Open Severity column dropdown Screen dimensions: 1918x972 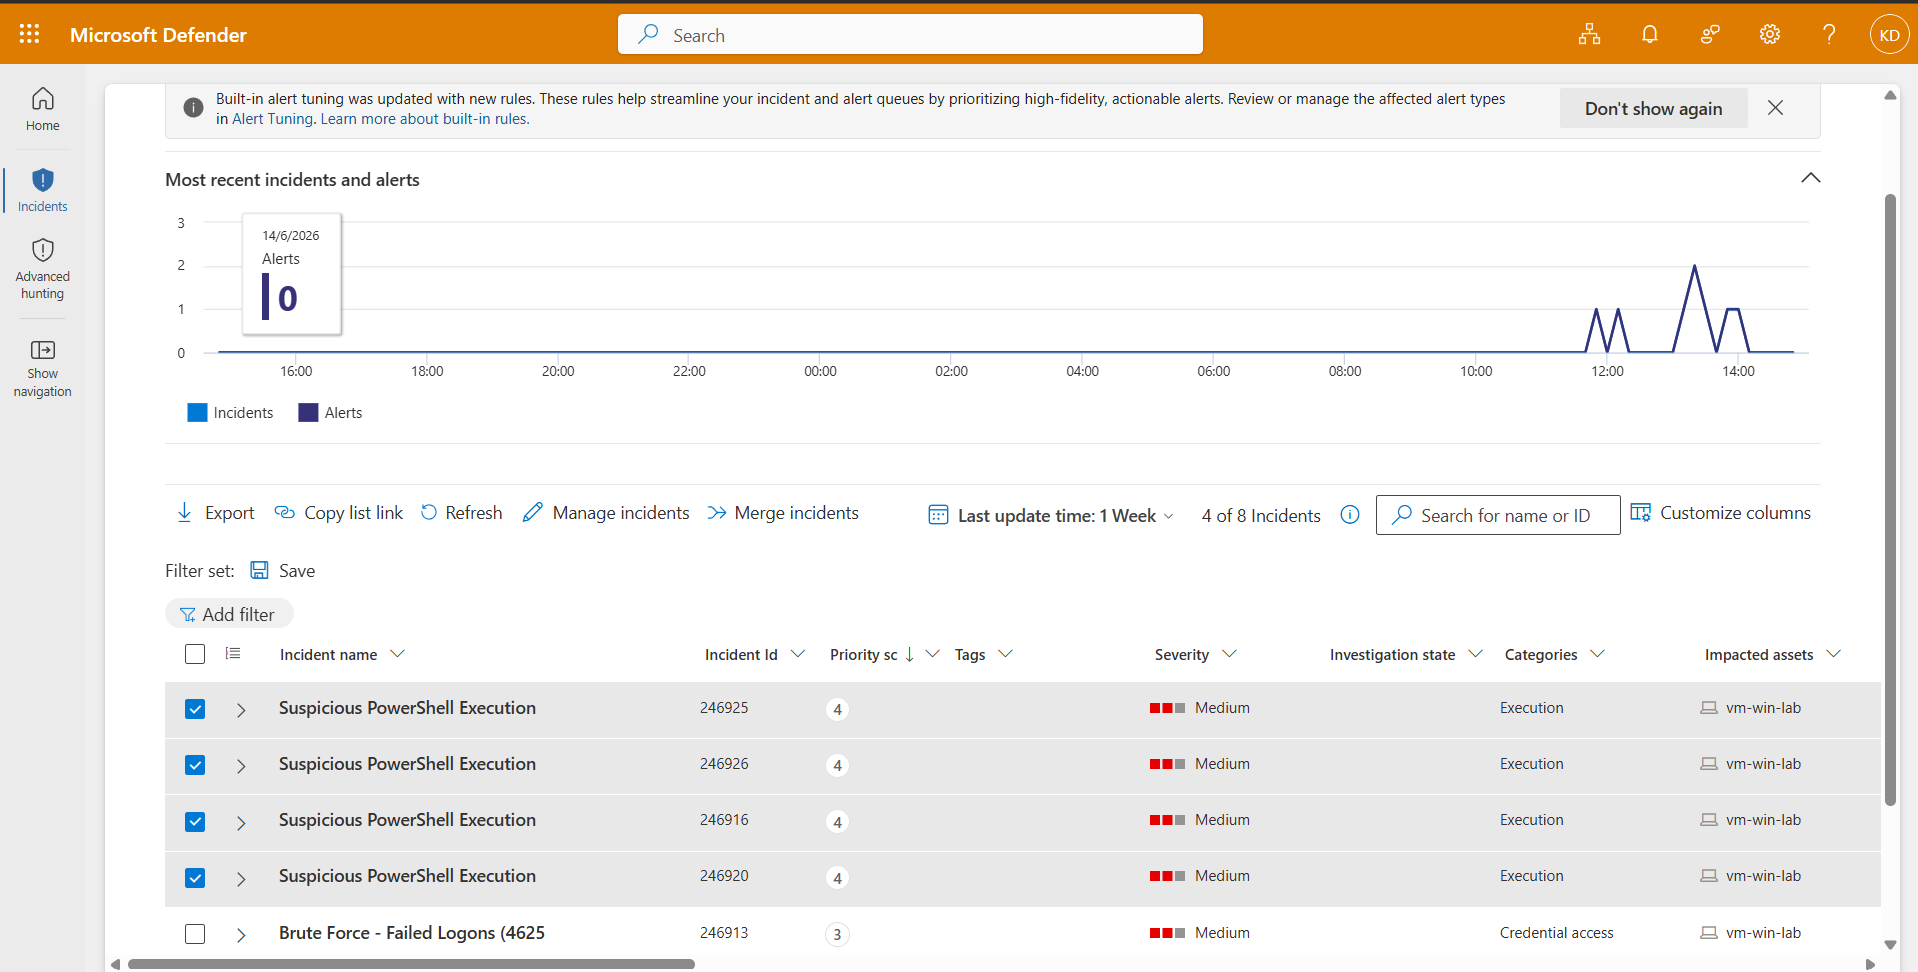[1229, 653]
